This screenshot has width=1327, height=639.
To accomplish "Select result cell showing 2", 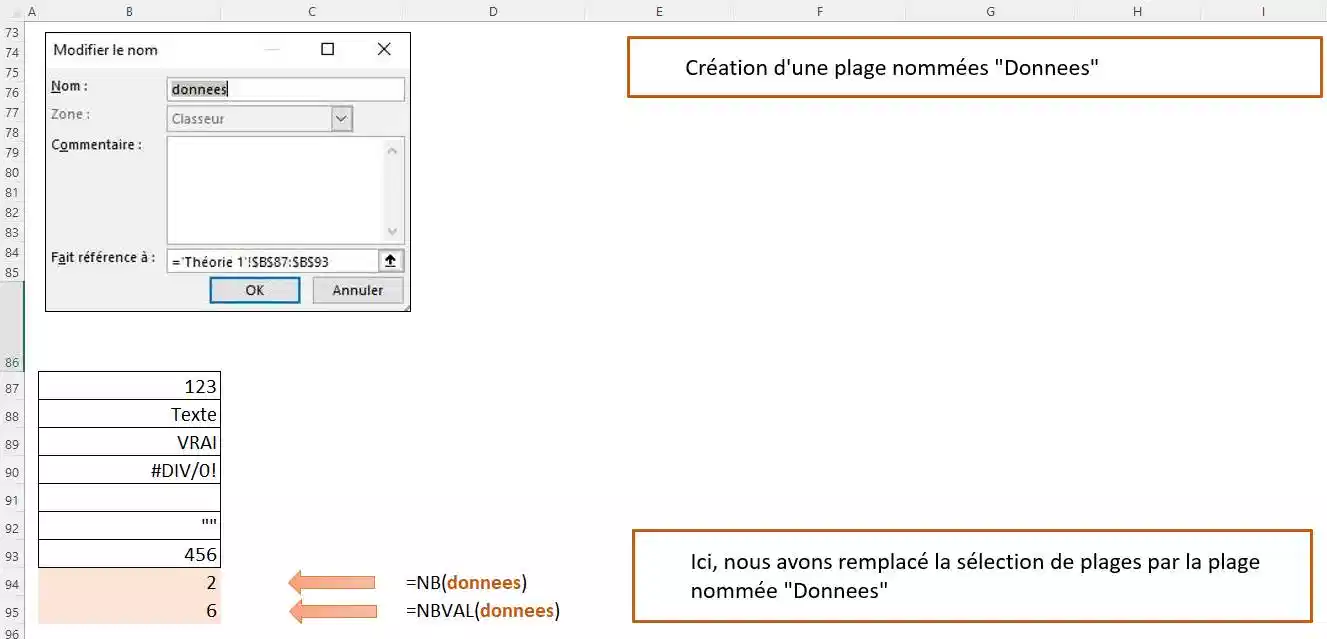I will 129,582.
